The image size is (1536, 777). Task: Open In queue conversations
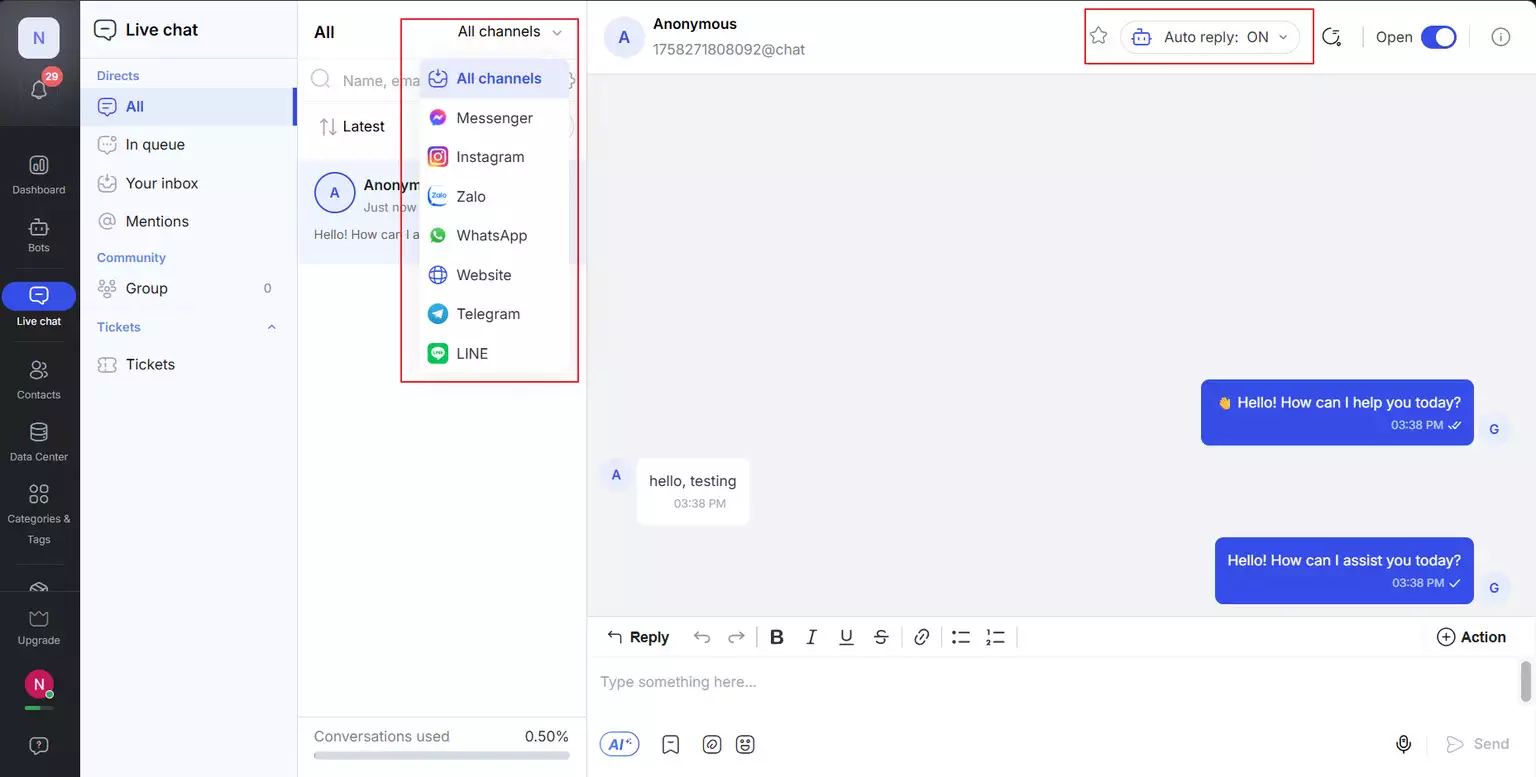point(155,145)
